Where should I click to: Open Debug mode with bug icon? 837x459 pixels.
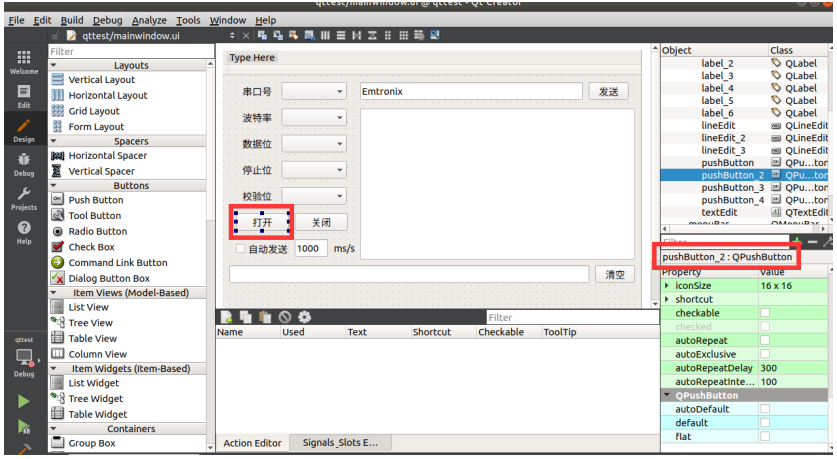pyautogui.click(x=23, y=164)
